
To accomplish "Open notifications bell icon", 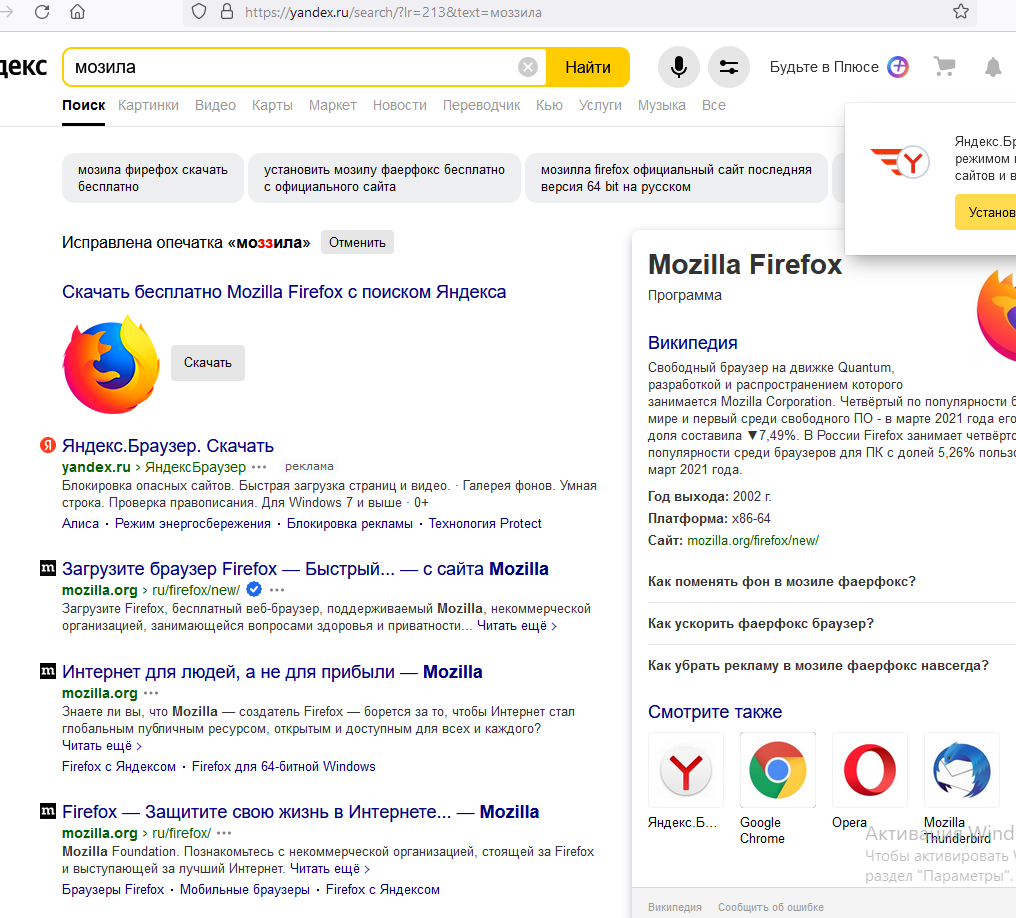I will [993, 67].
